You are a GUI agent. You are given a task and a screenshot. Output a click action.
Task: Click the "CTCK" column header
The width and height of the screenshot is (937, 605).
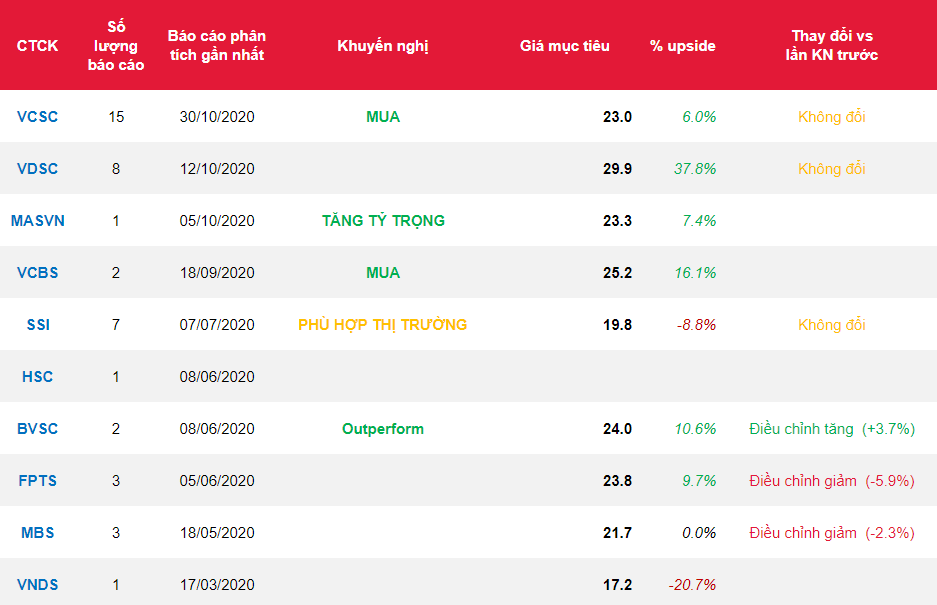coord(38,46)
